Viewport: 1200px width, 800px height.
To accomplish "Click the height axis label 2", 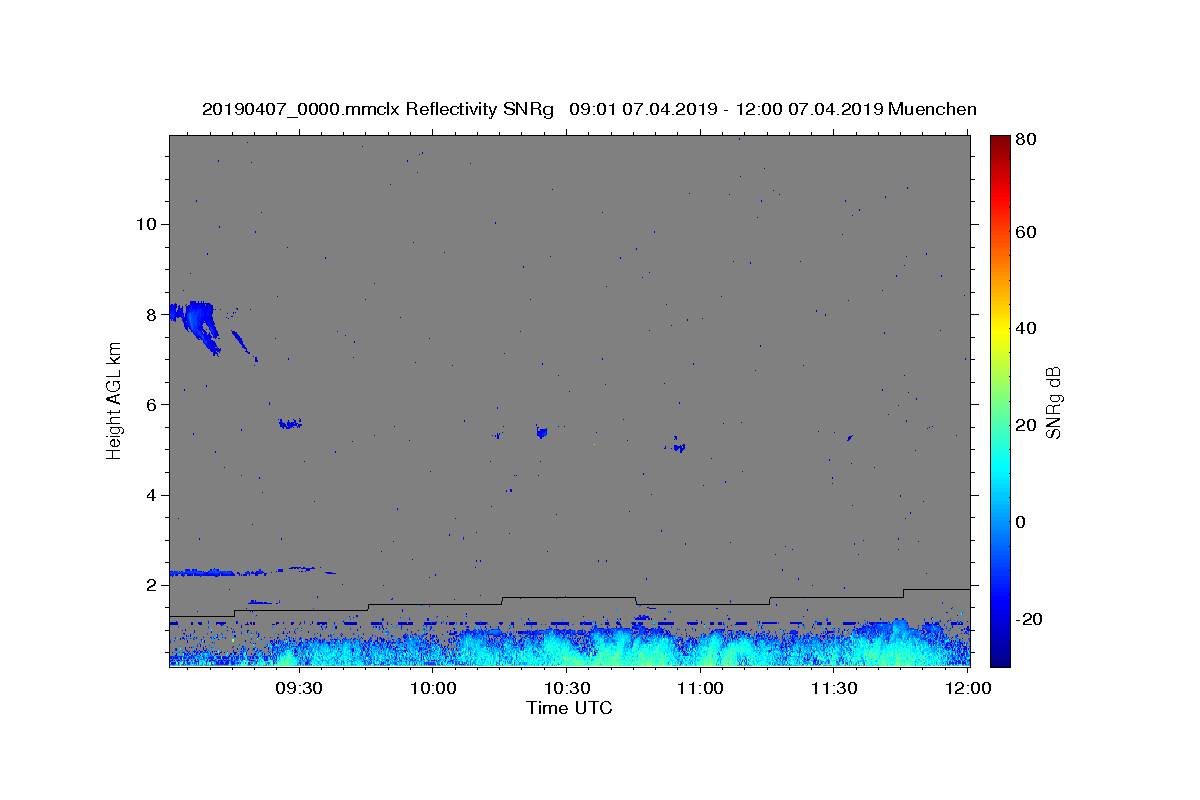I will [x=150, y=585].
